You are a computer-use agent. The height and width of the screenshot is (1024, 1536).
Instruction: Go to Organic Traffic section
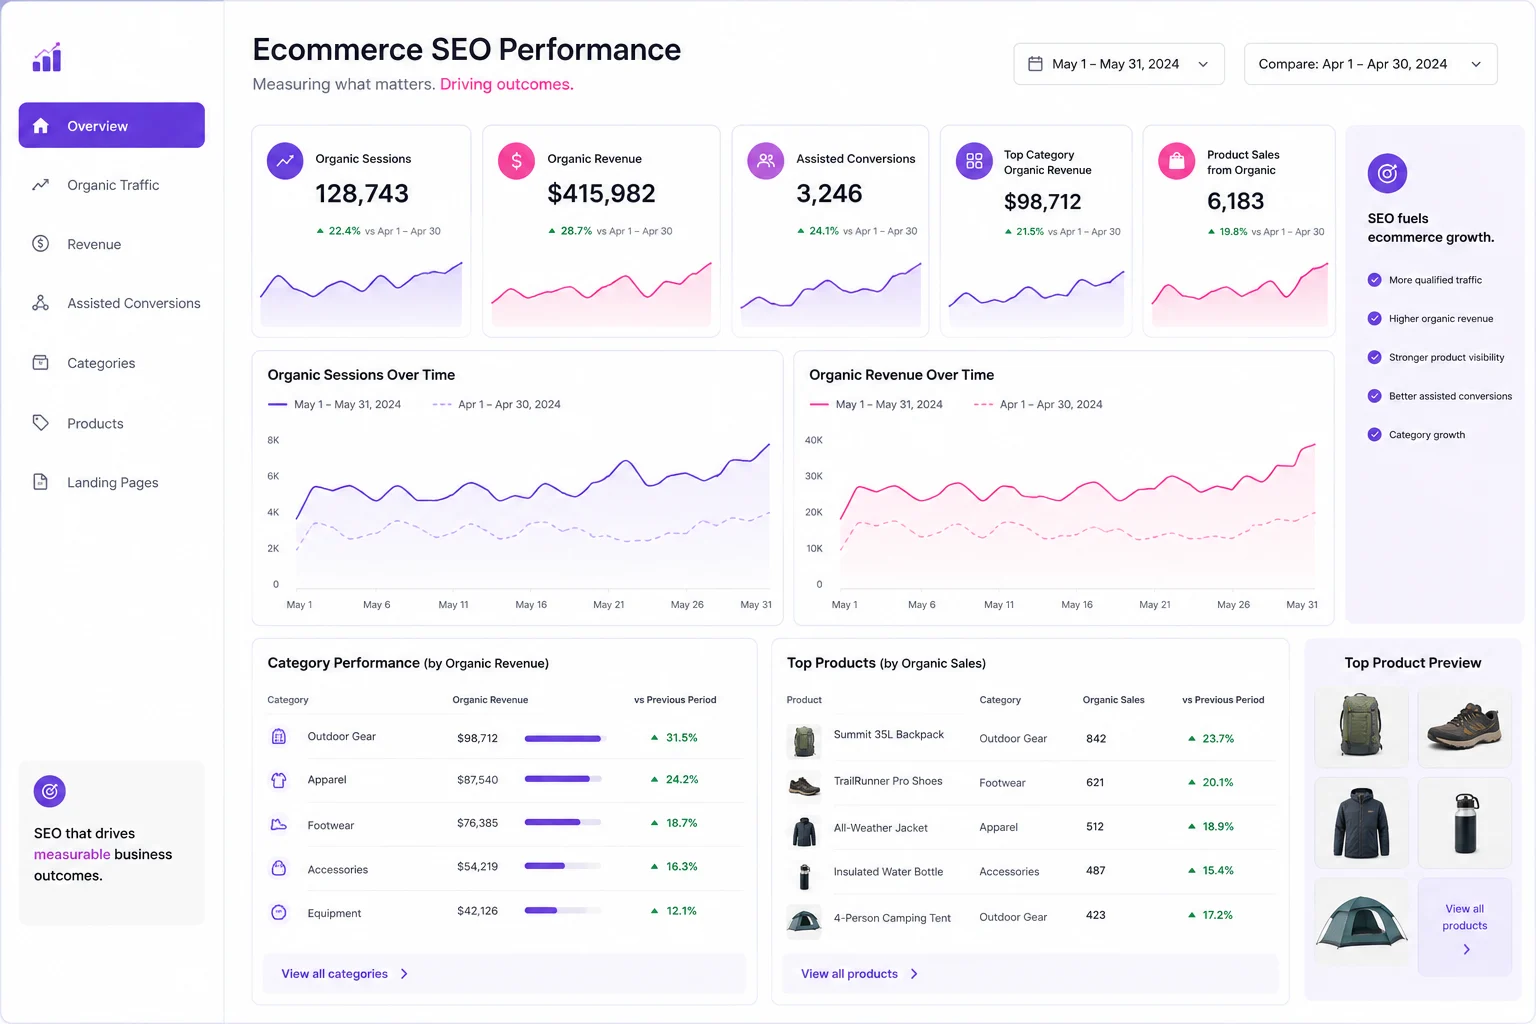click(x=112, y=185)
